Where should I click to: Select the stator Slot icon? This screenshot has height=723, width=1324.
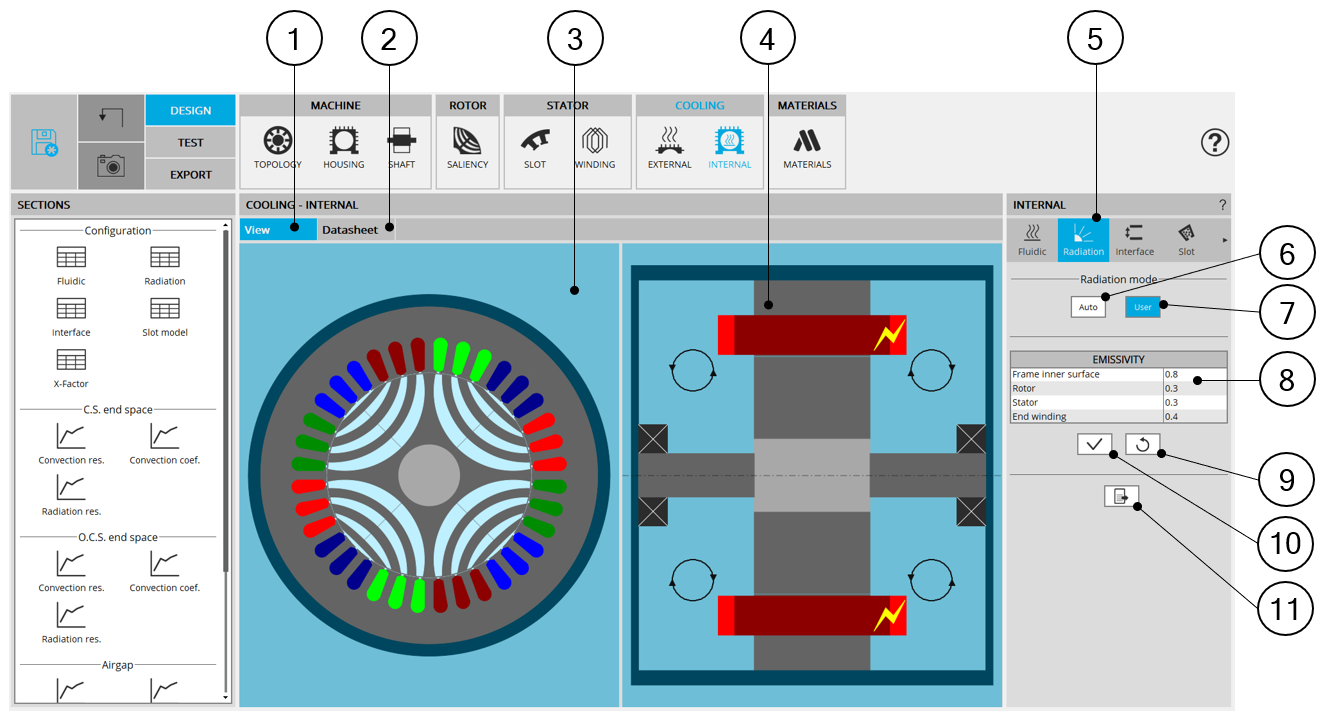click(535, 148)
